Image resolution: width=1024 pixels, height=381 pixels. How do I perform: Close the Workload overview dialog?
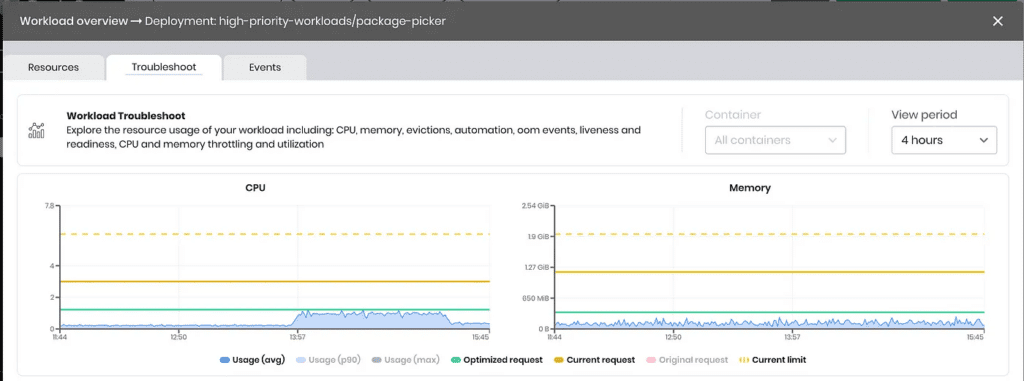[x=997, y=21]
